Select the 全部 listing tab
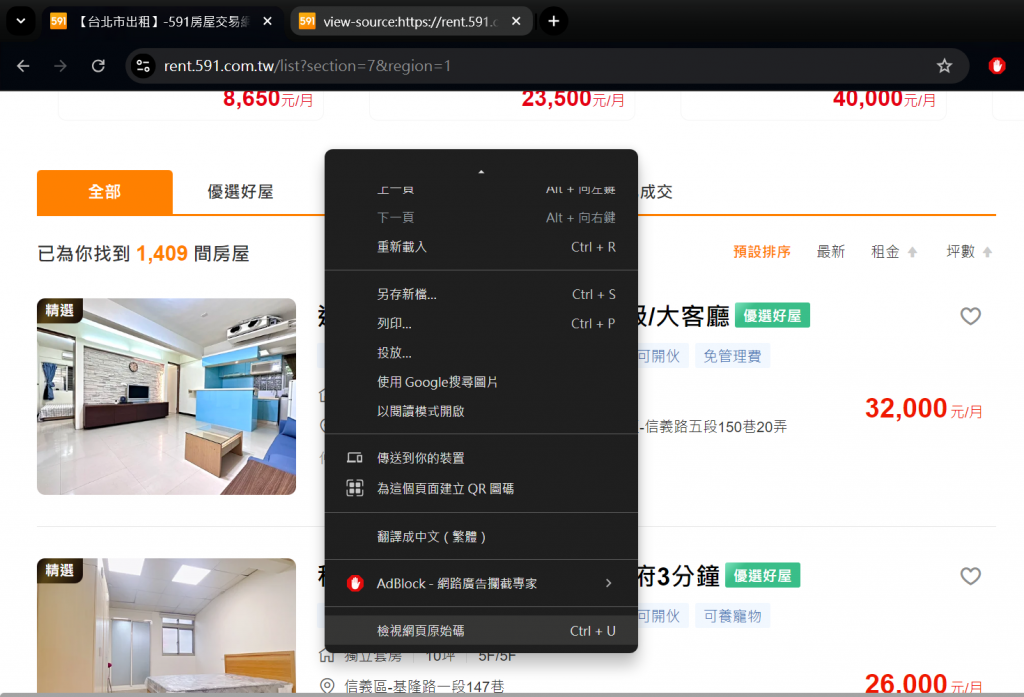1024x697 pixels. 104,192
